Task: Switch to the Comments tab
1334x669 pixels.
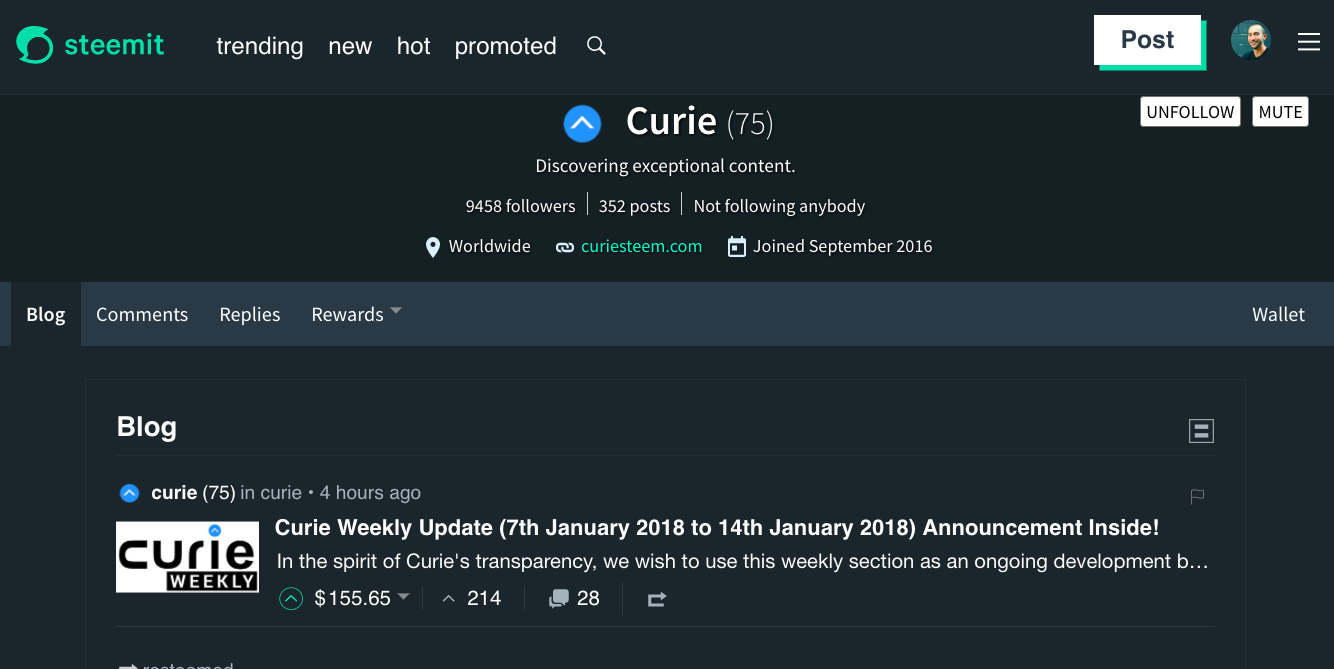Action: pyautogui.click(x=142, y=314)
